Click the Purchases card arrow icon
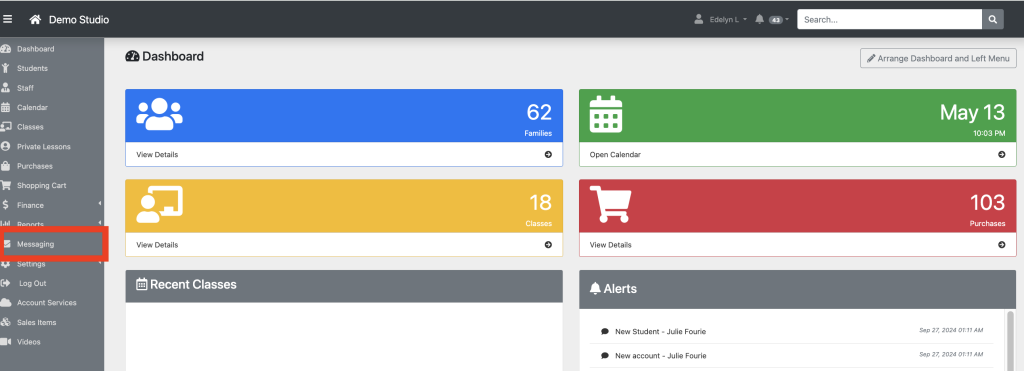Screen dimensions: 1024x371 tap(1002, 245)
